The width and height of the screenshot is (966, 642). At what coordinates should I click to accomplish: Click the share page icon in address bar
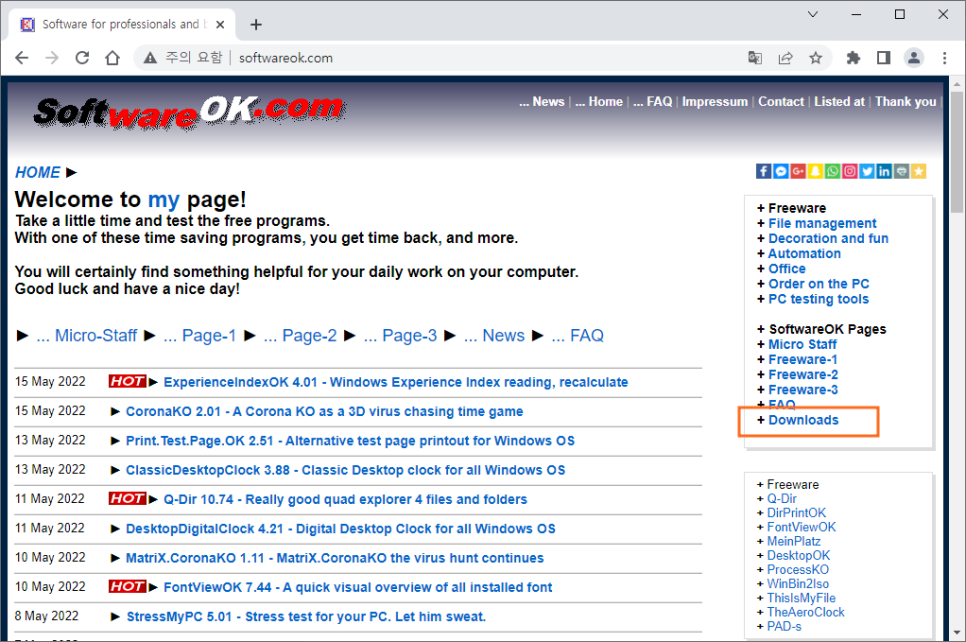[785, 58]
